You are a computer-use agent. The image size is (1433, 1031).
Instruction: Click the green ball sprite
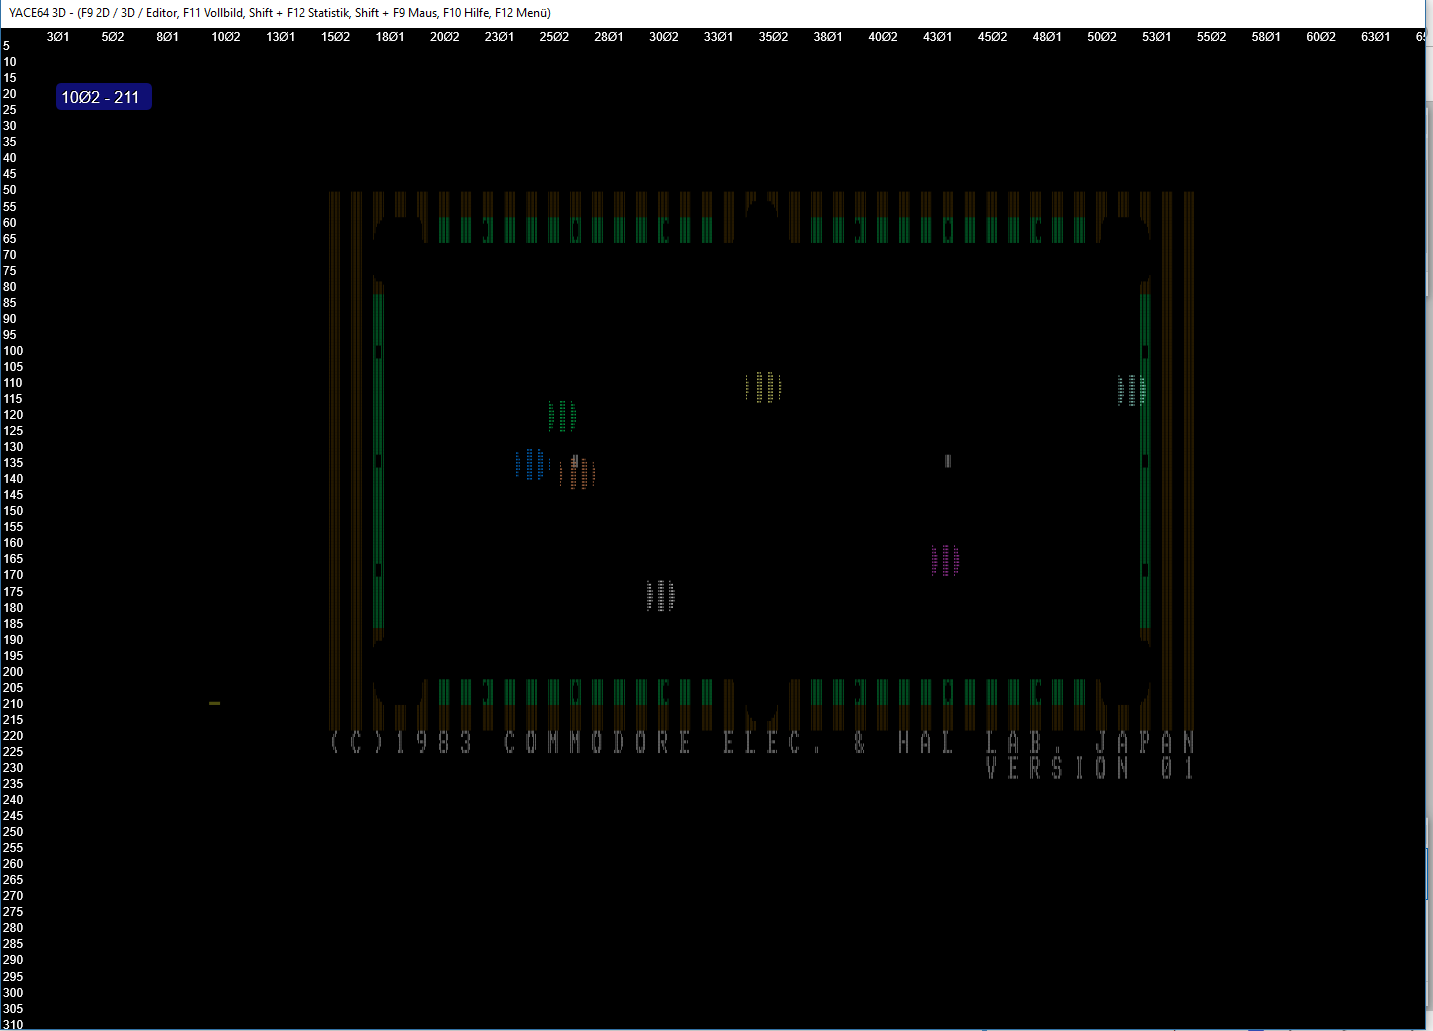tap(562, 416)
